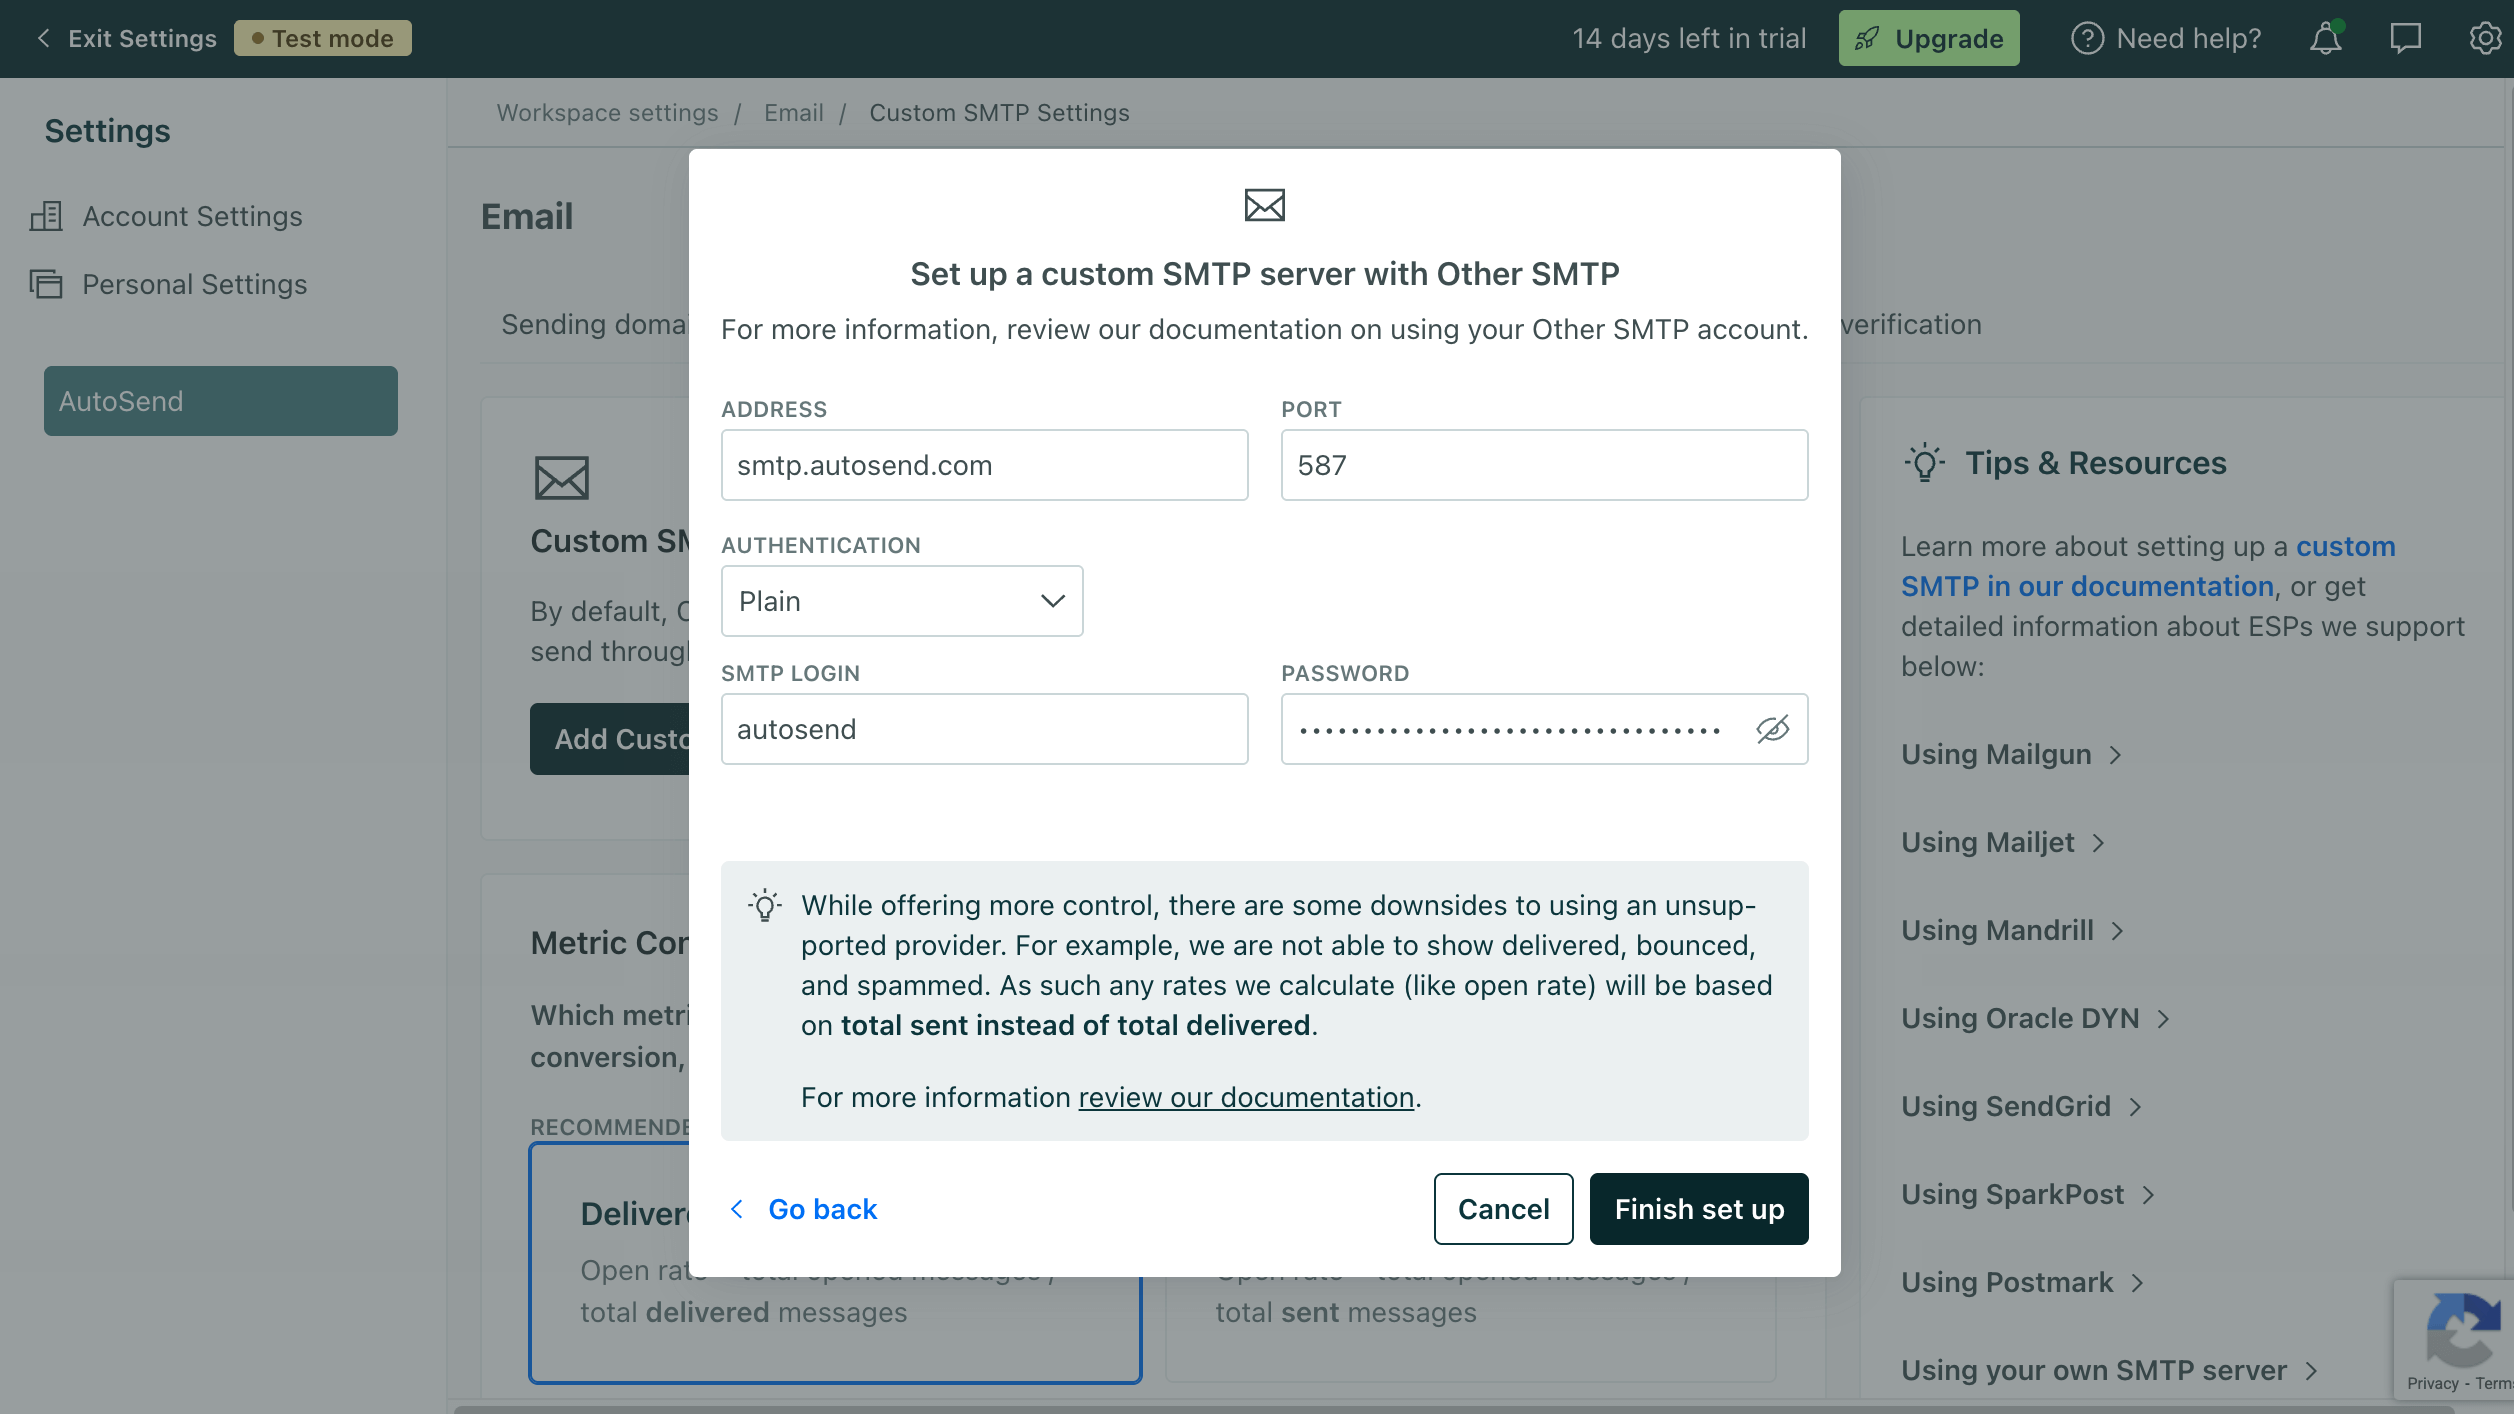This screenshot has width=2514, height=1414.
Task: Open the chat message icon
Action: [x=2405, y=39]
